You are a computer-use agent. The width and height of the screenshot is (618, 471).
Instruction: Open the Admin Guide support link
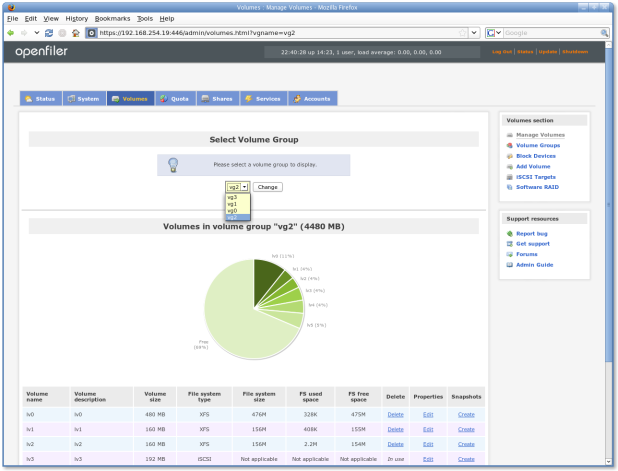point(534,265)
